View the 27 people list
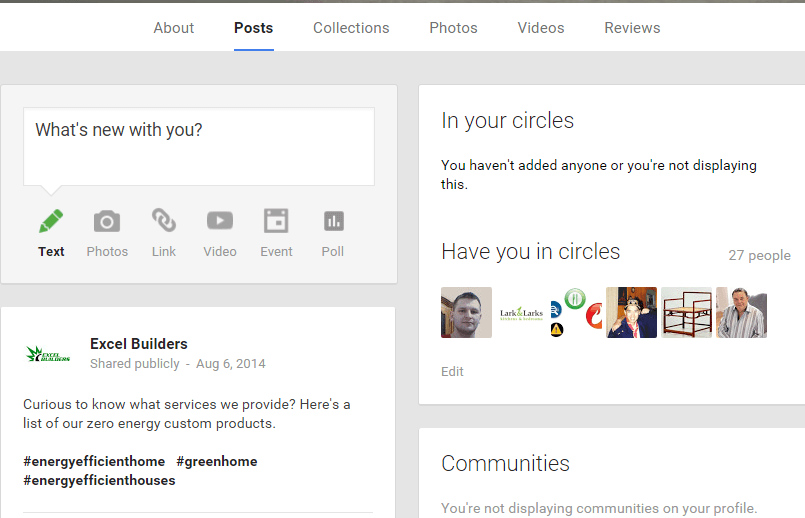Image resolution: width=805 pixels, height=518 pixels. click(x=759, y=255)
